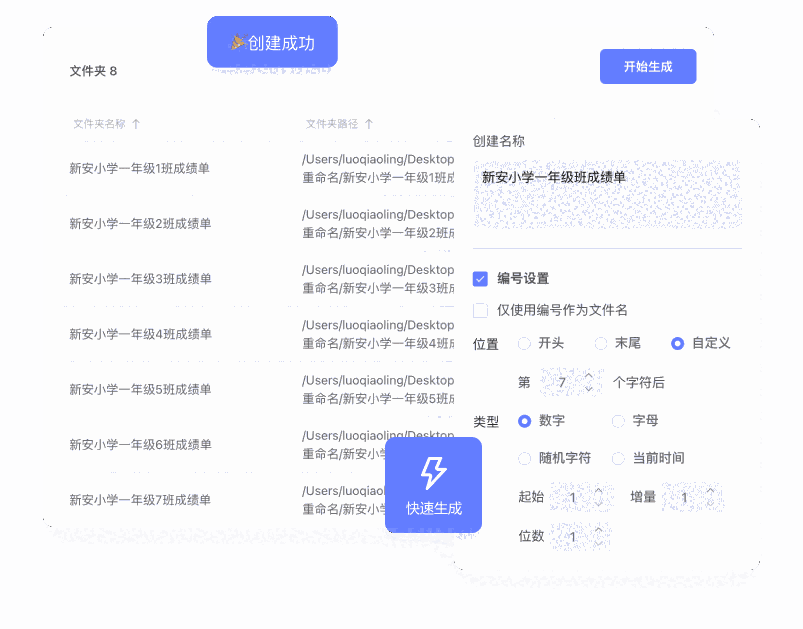Click the ascending sort arrow beside 文件夹名称
The image size is (803, 629).
(x=137, y=122)
